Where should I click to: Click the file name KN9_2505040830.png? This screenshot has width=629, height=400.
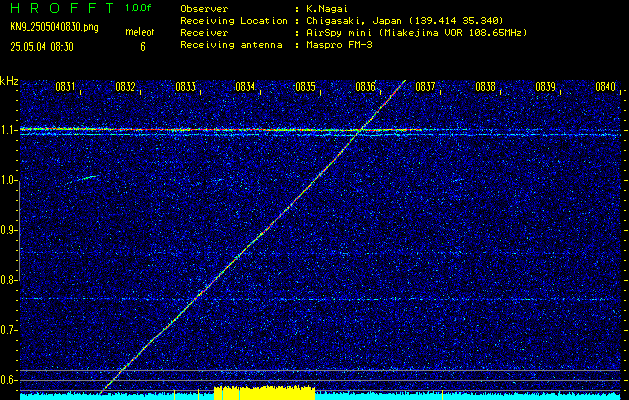[54, 27]
